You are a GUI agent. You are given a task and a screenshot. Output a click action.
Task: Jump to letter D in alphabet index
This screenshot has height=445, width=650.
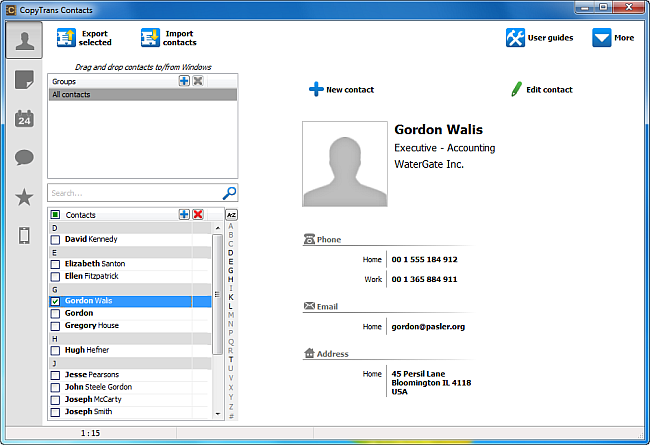231,253
